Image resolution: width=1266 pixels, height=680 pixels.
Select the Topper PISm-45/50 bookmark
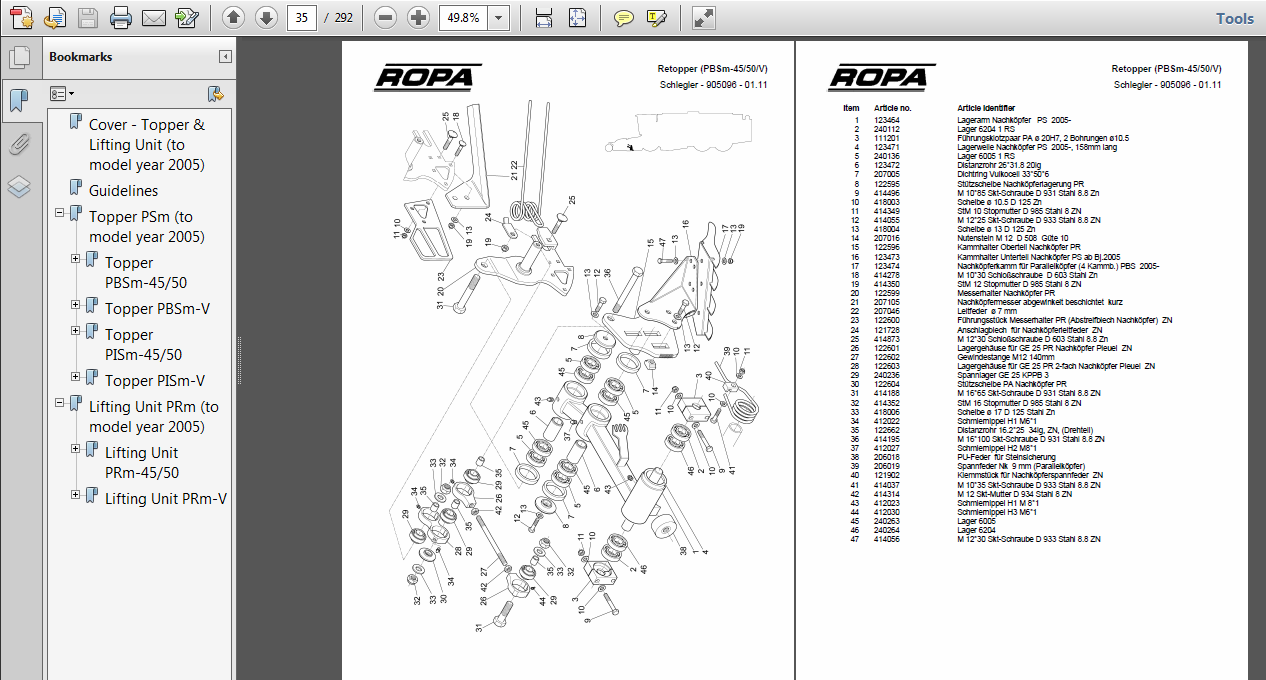click(145, 344)
